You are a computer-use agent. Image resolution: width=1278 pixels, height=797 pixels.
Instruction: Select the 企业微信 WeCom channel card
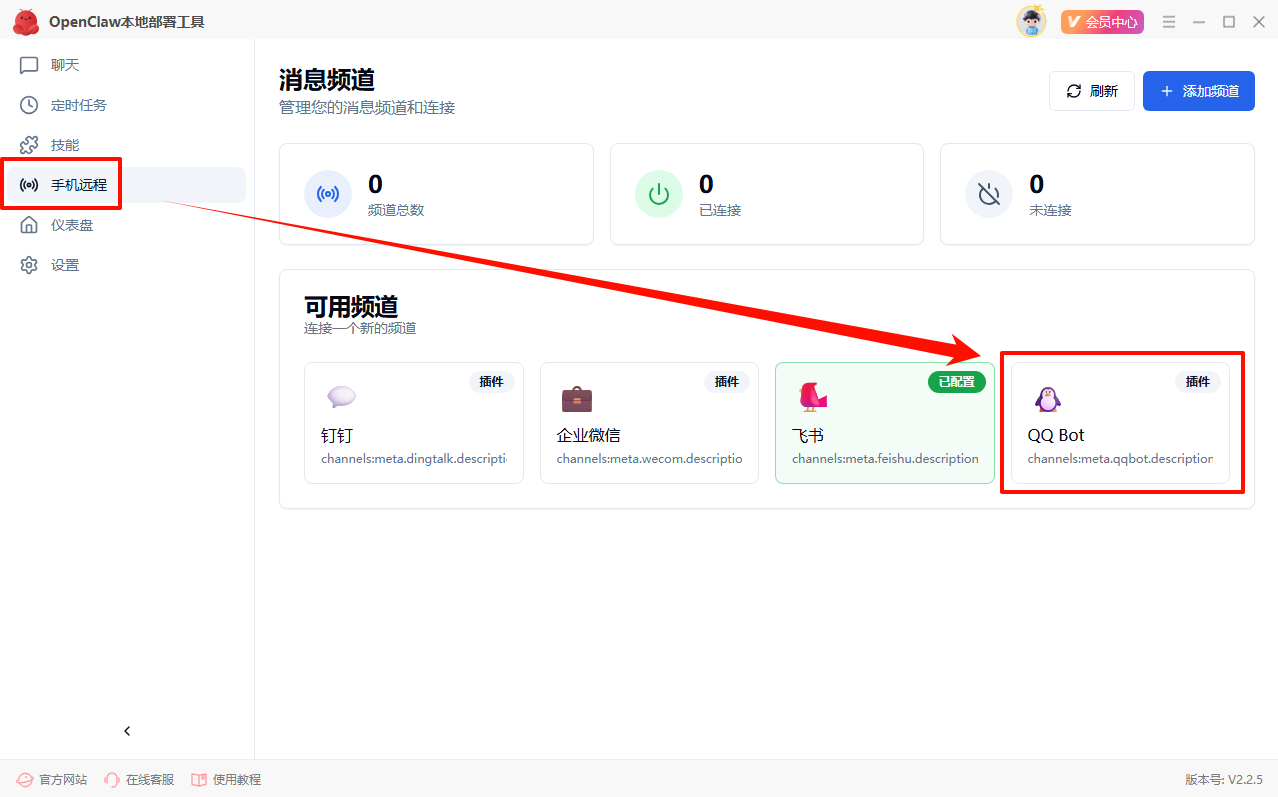click(649, 423)
